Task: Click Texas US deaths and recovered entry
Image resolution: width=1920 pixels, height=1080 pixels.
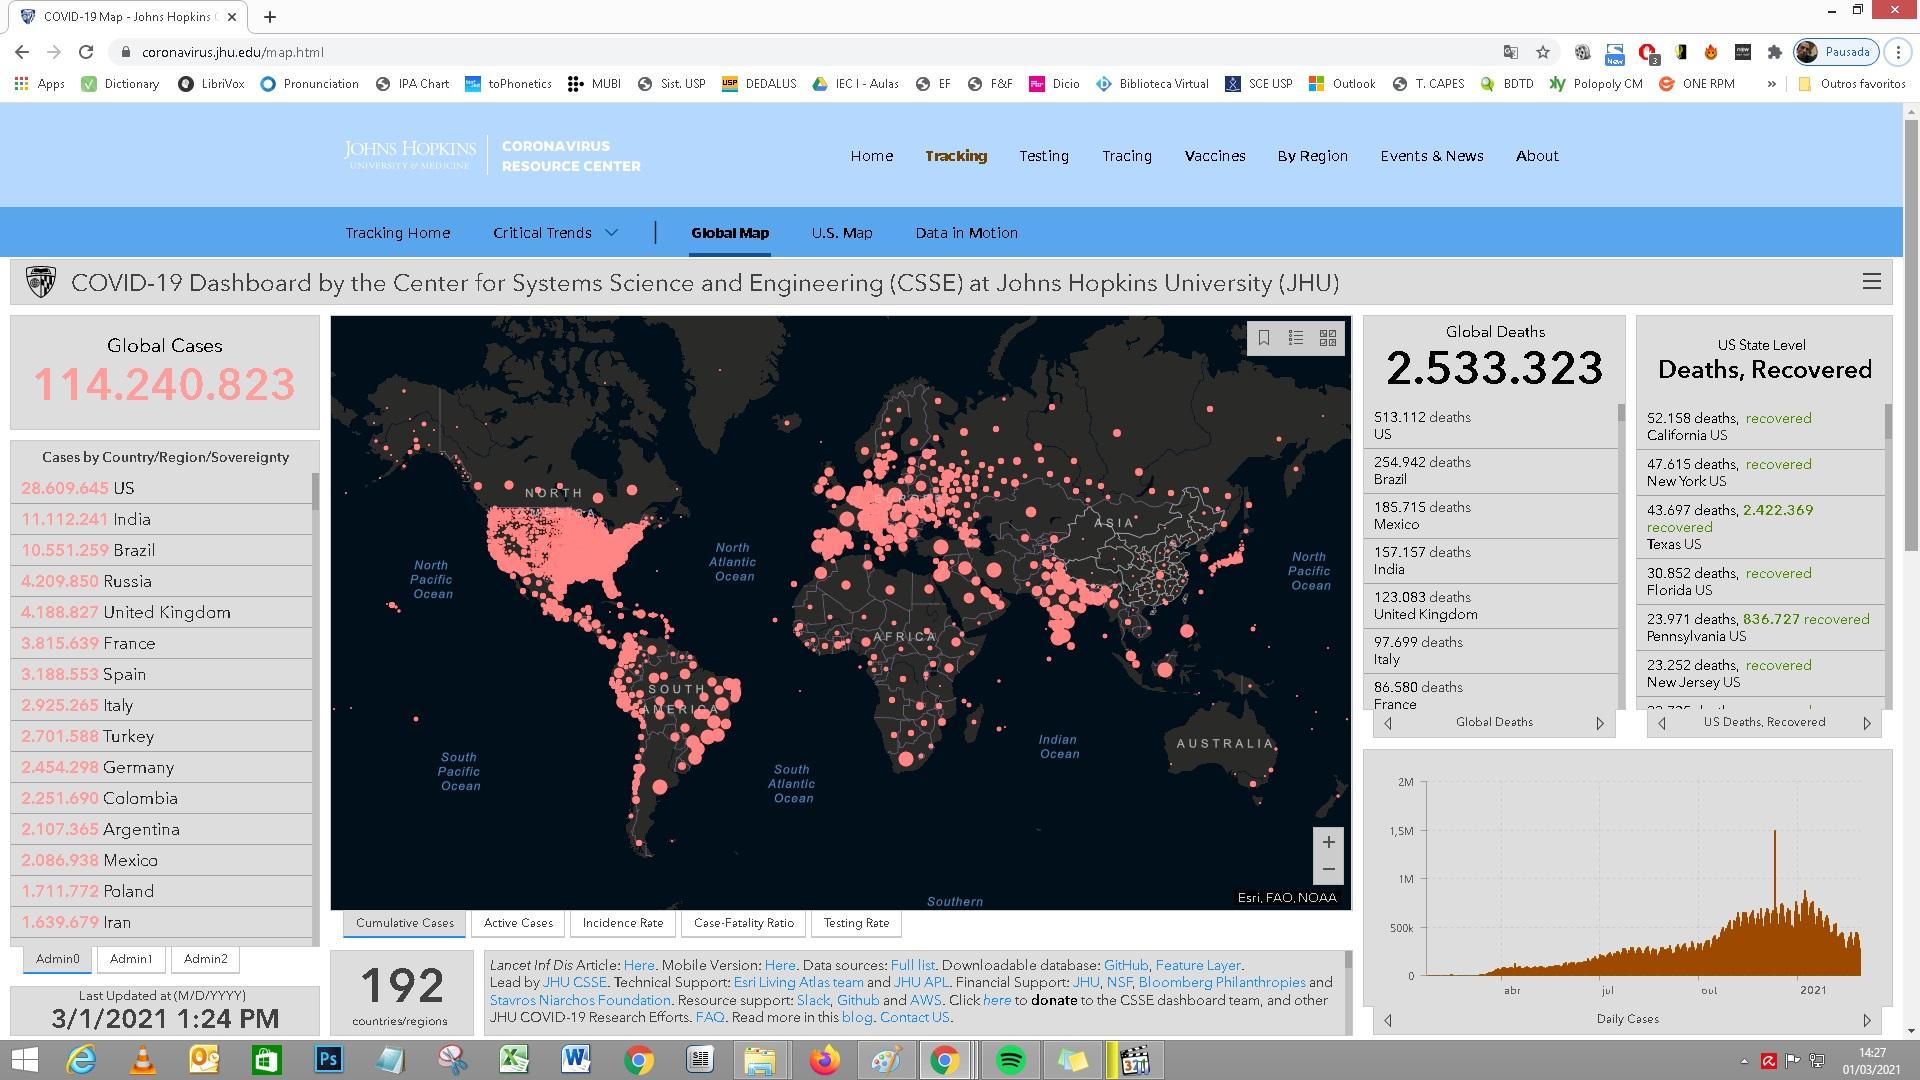Action: [x=1761, y=527]
